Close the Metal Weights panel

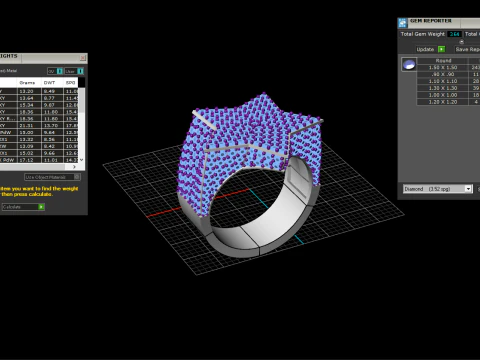[x=83, y=58]
